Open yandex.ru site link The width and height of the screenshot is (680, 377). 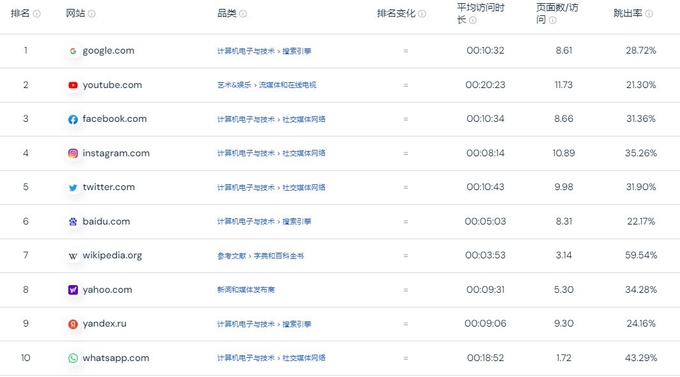(x=105, y=324)
